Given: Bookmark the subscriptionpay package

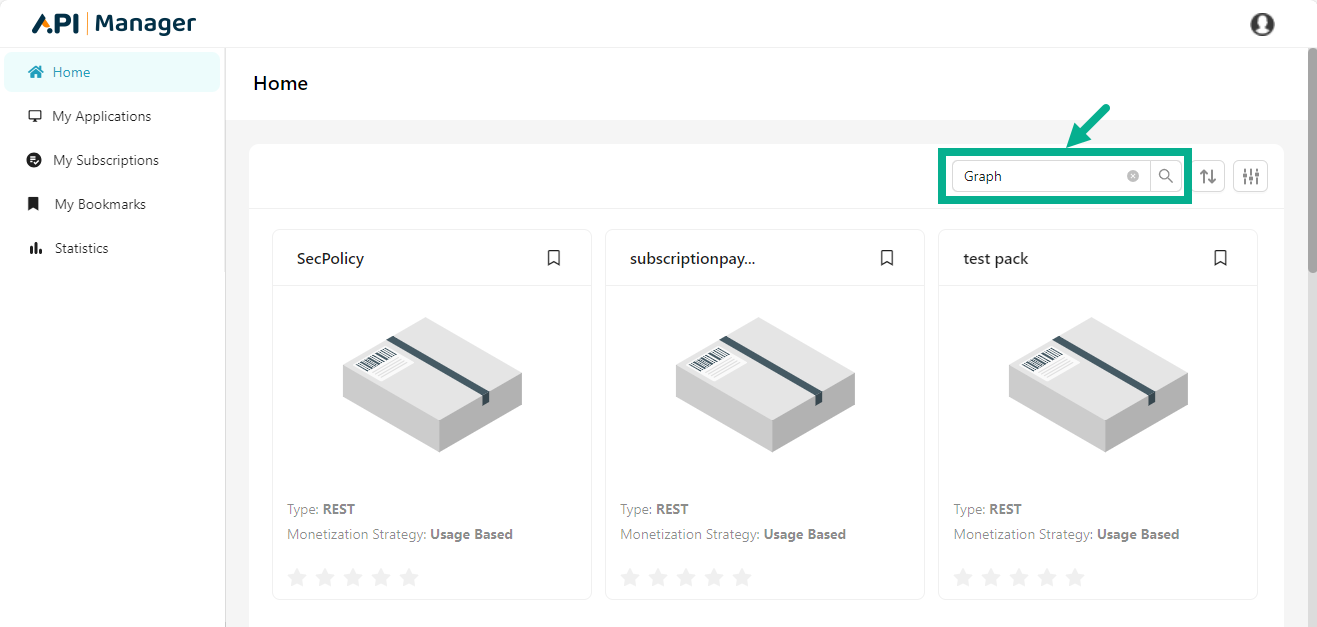Looking at the screenshot, I should tap(887, 258).
